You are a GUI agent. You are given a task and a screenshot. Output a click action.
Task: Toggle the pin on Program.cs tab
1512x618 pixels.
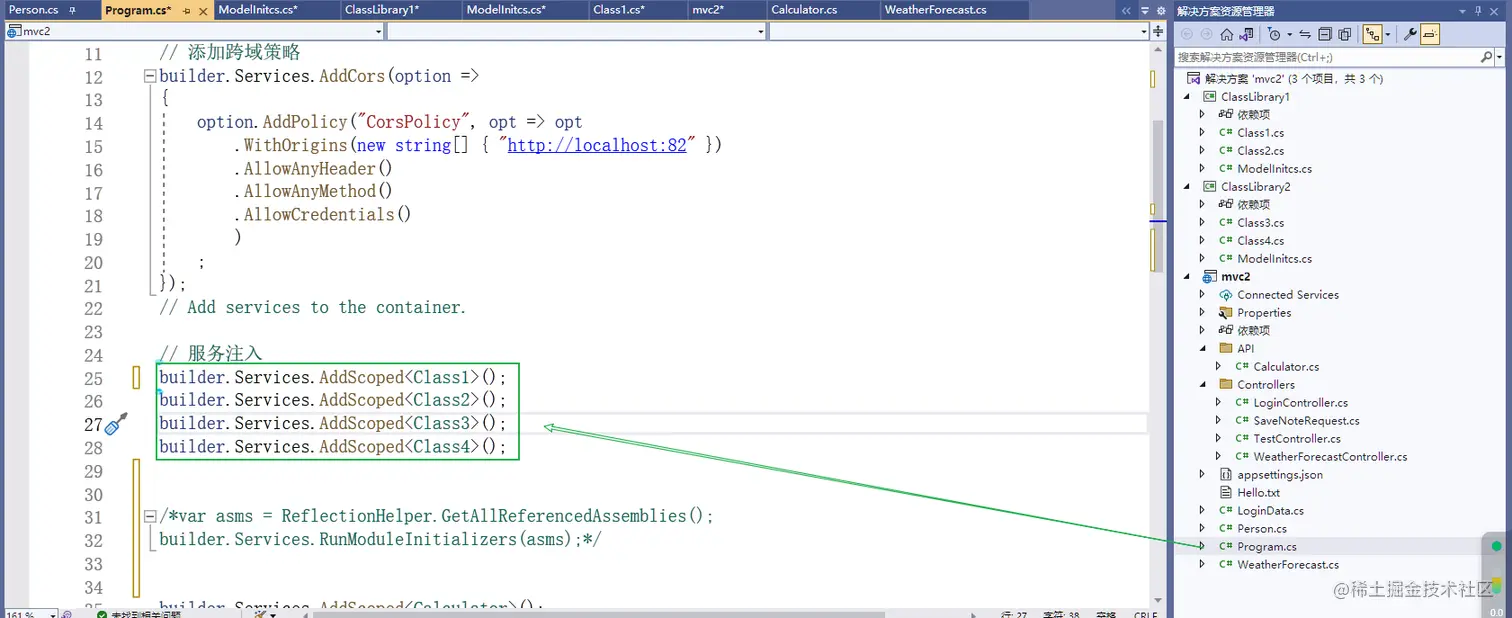click(186, 11)
